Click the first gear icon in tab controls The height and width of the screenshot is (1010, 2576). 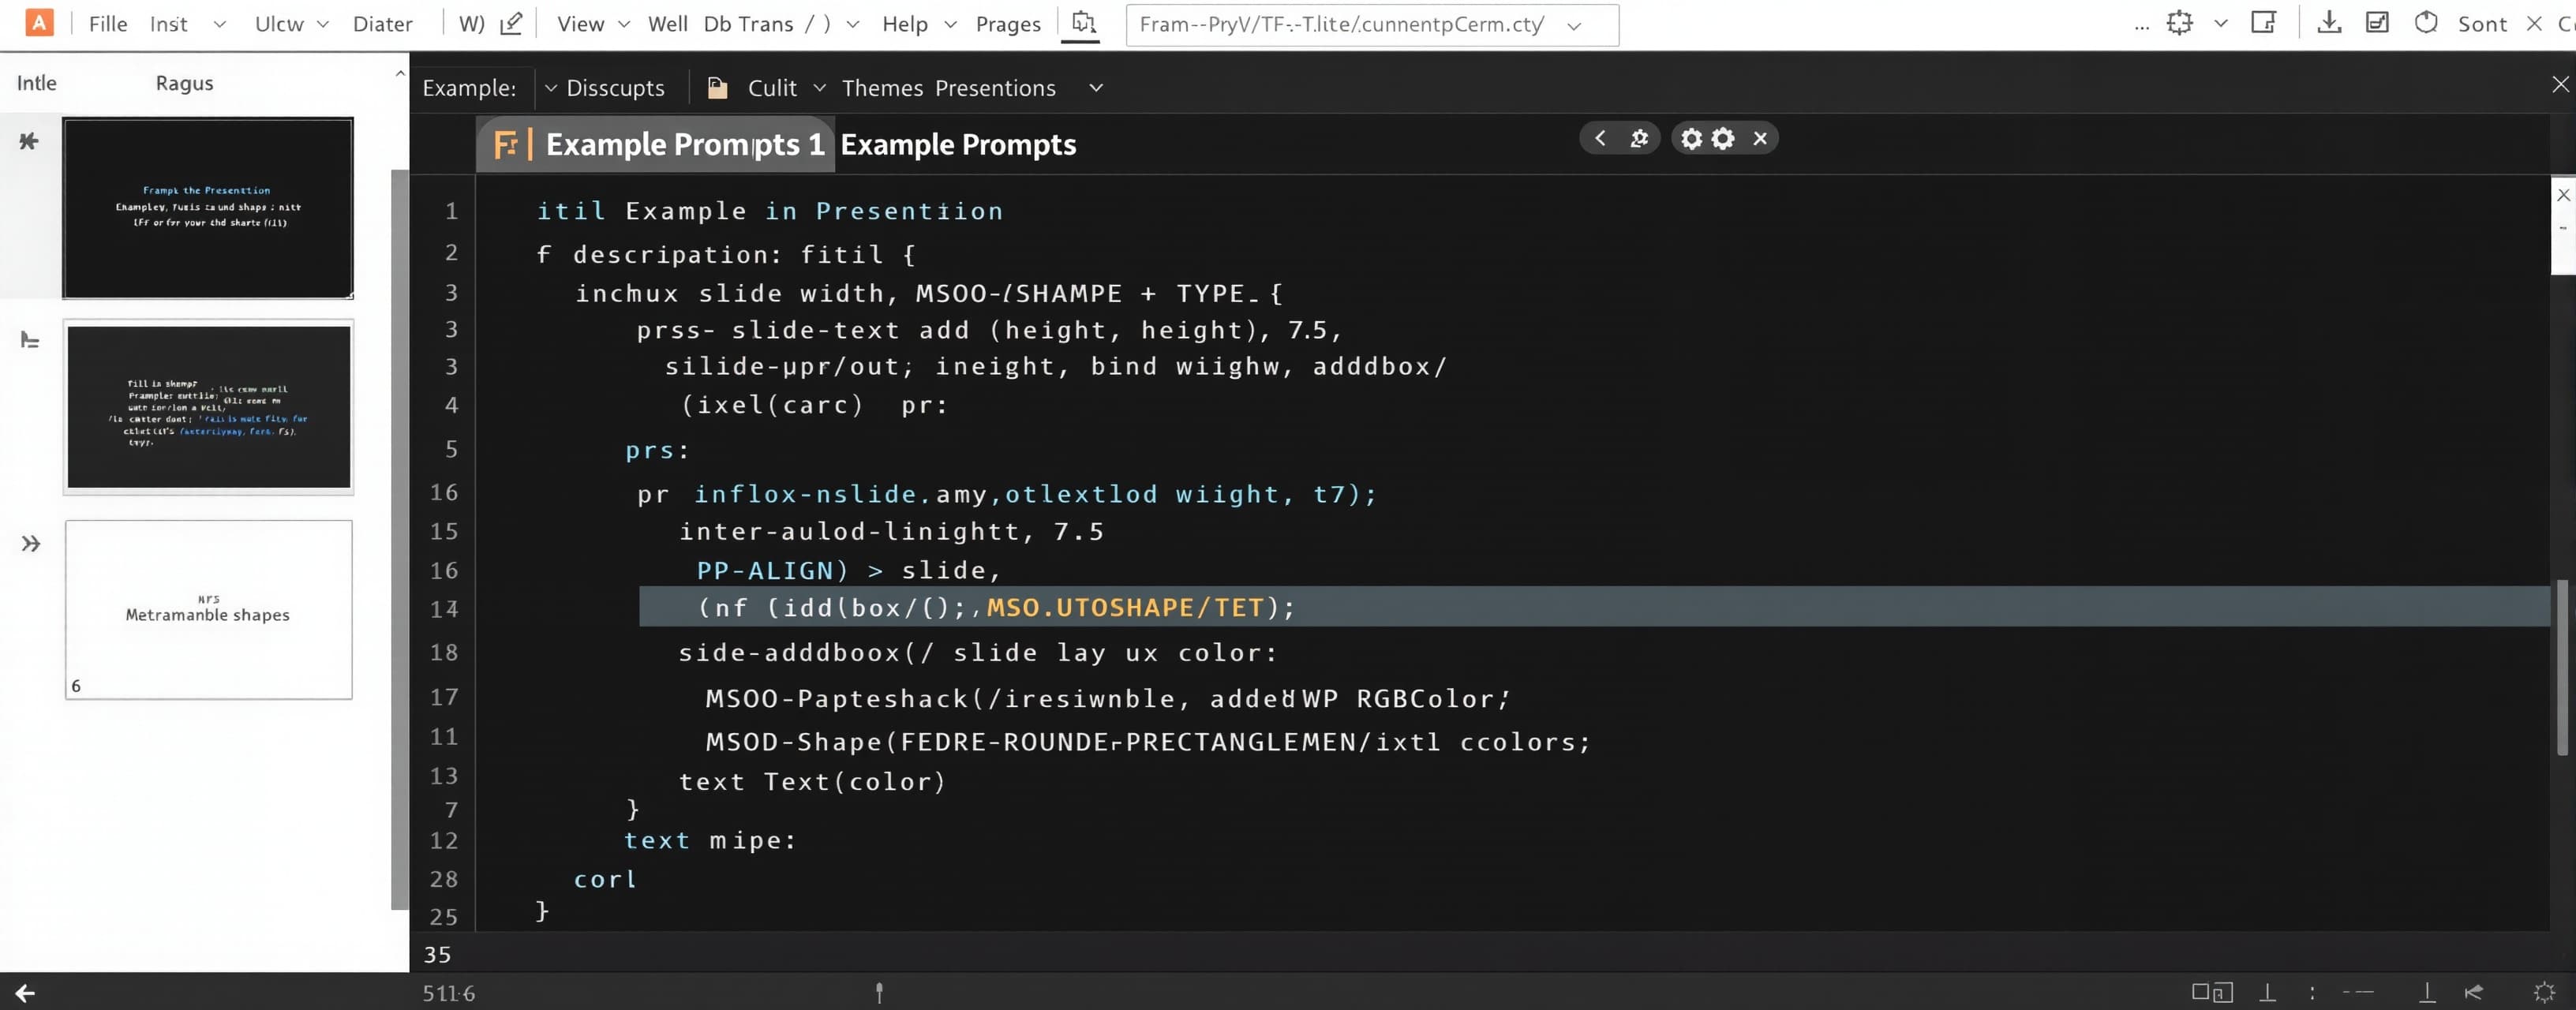[1691, 138]
